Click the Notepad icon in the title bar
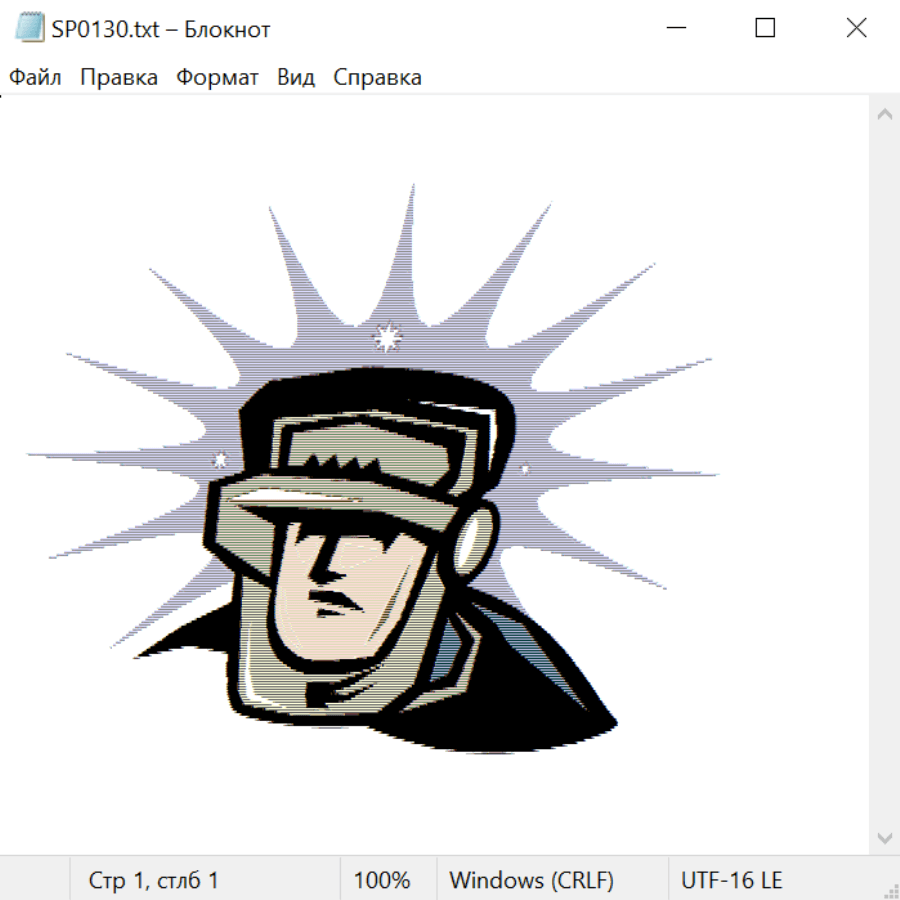 (29, 29)
